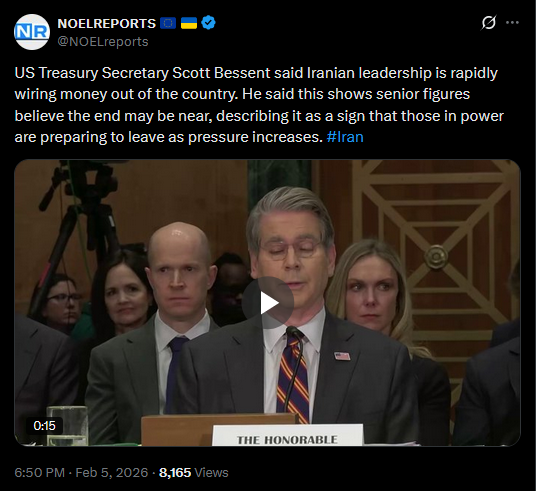Viewport: 536px width, 491px height.
Task: Open the @NOELreports handle link
Action: click(103, 42)
